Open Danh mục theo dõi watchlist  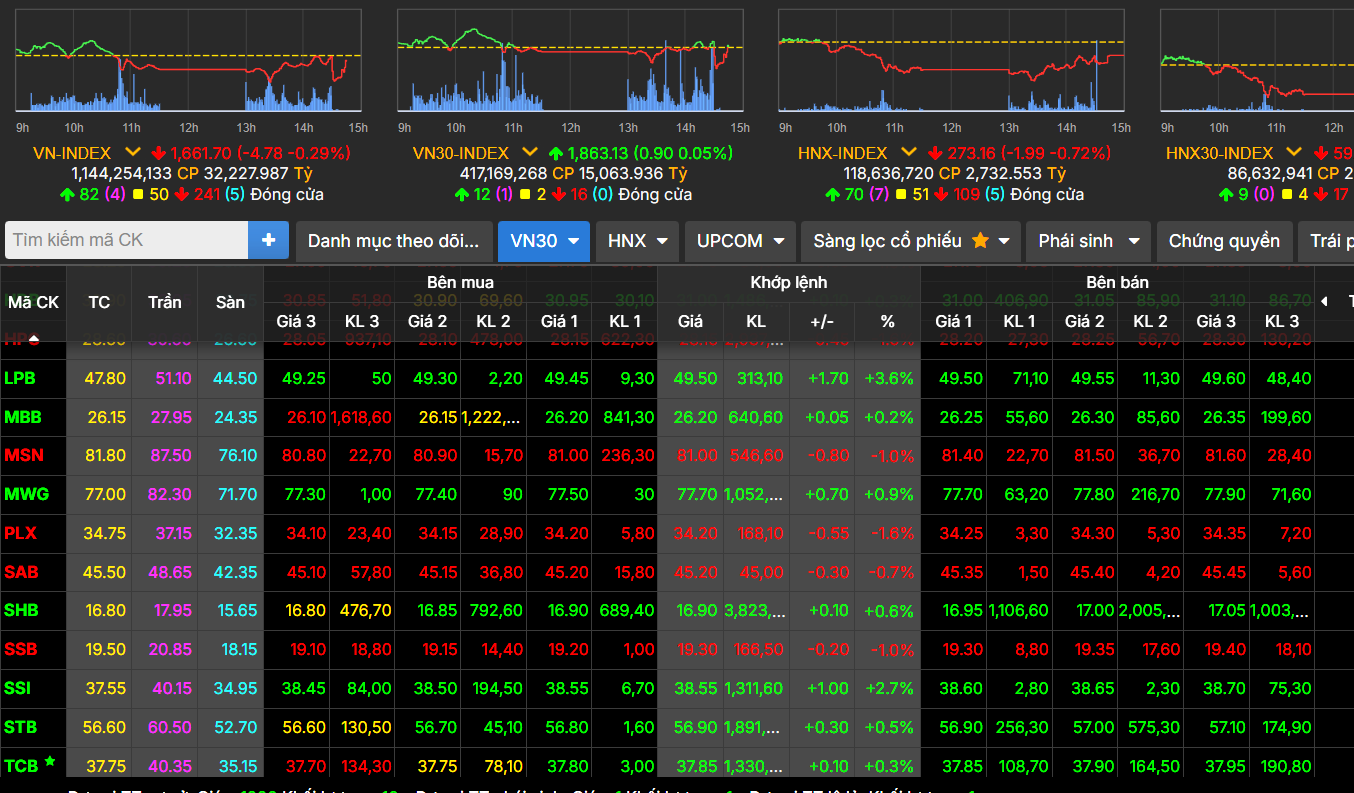click(393, 241)
